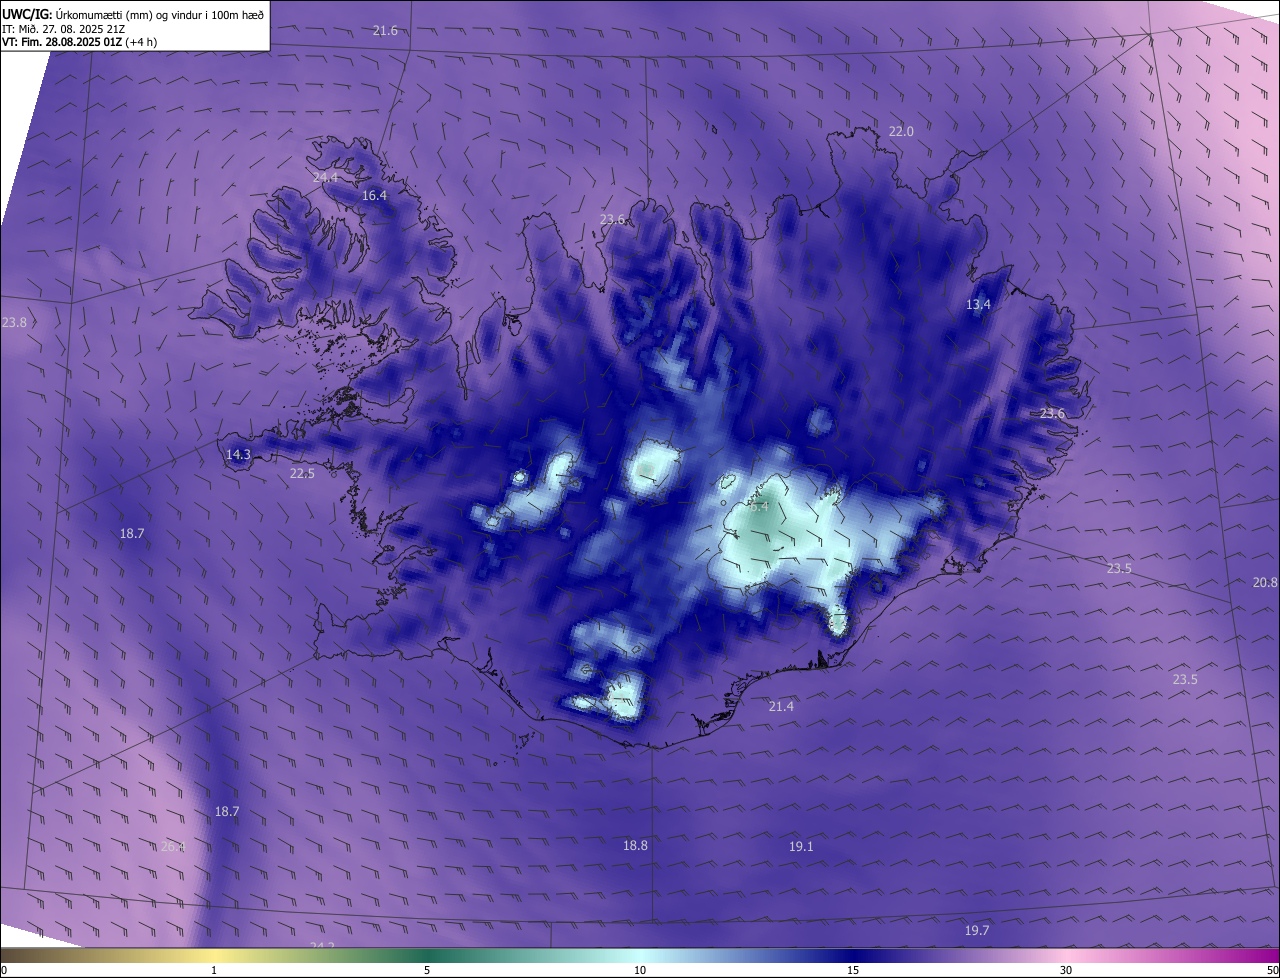
Task: Click the map value 19.1
Action: 801,847
